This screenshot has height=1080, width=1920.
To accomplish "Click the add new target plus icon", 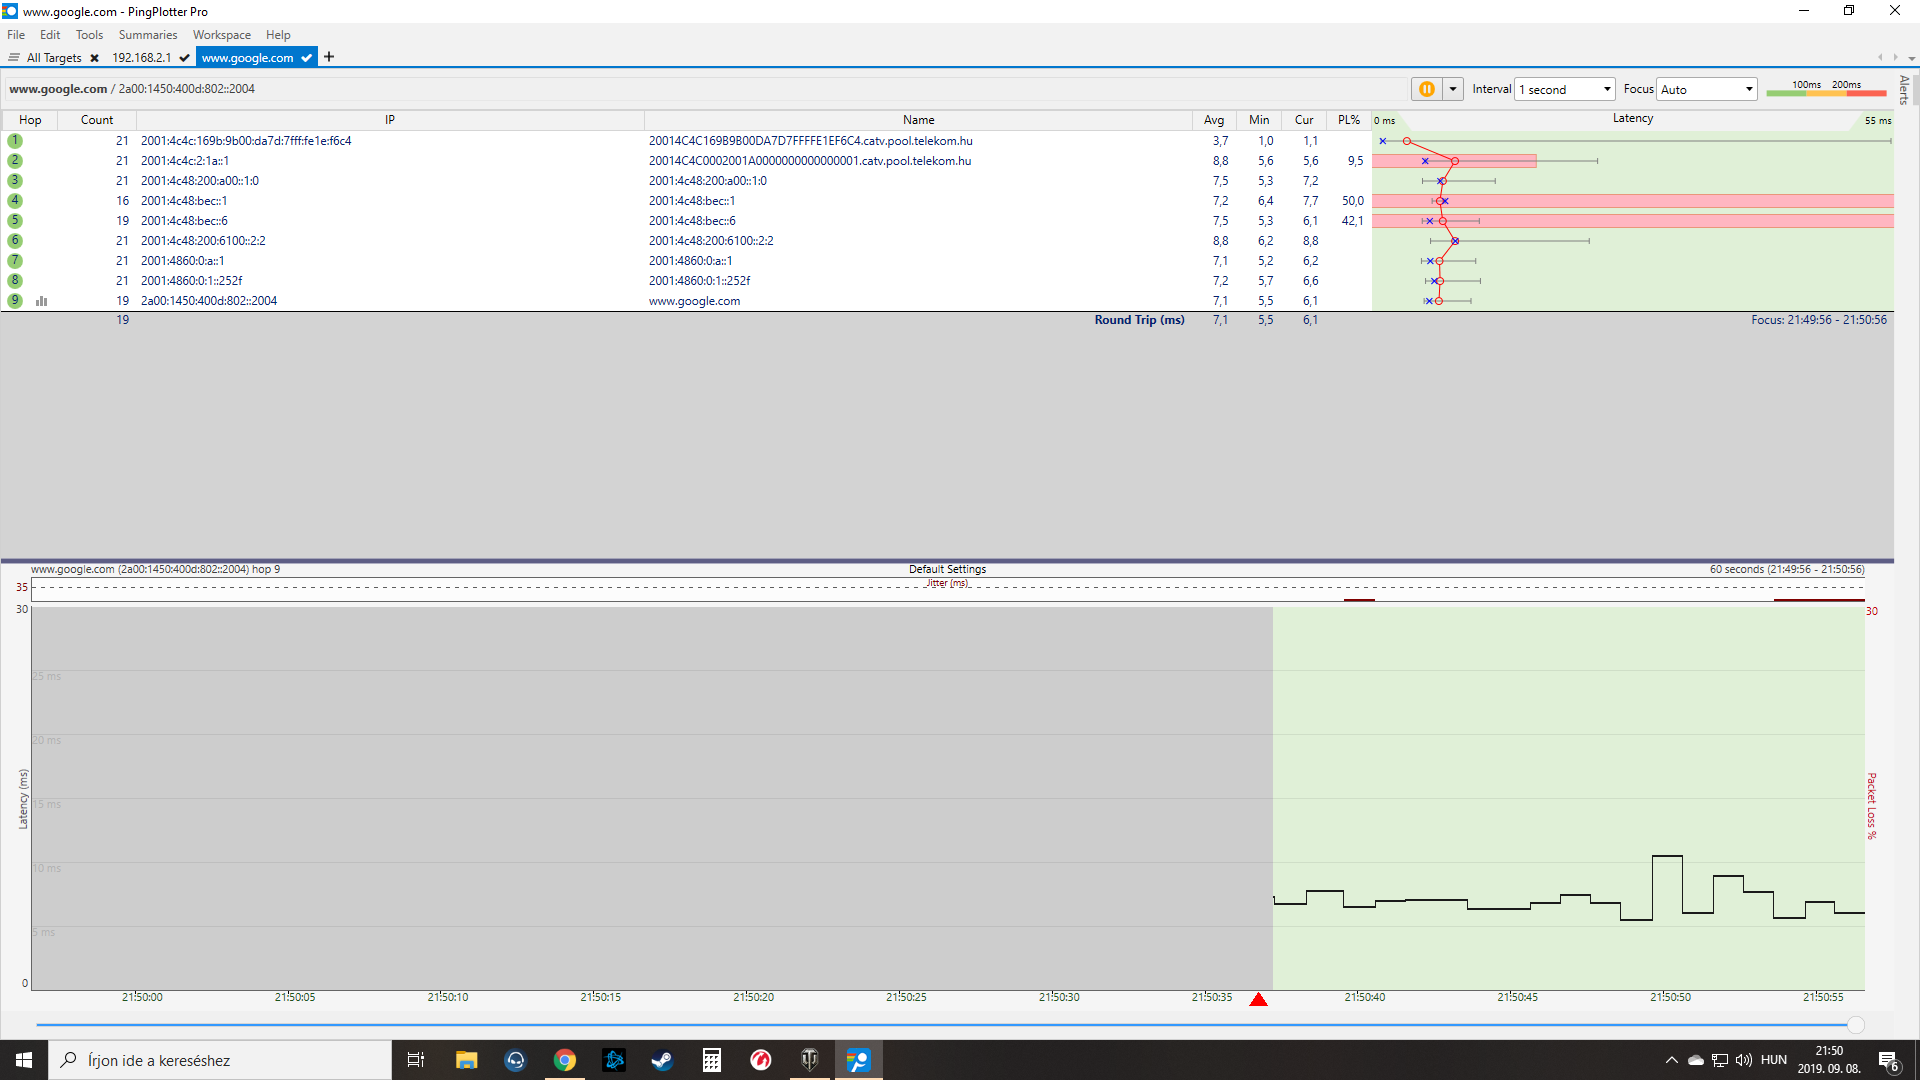I will coord(329,57).
